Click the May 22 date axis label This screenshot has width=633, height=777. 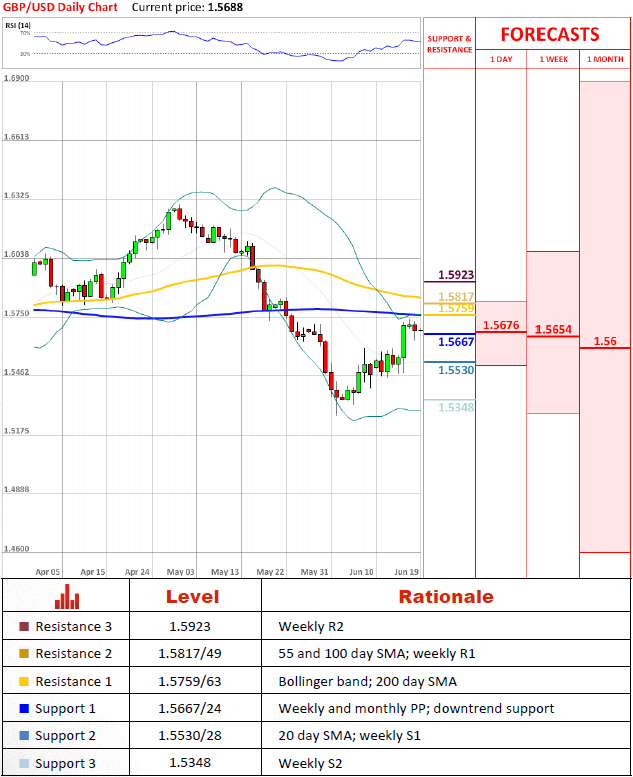270,572
